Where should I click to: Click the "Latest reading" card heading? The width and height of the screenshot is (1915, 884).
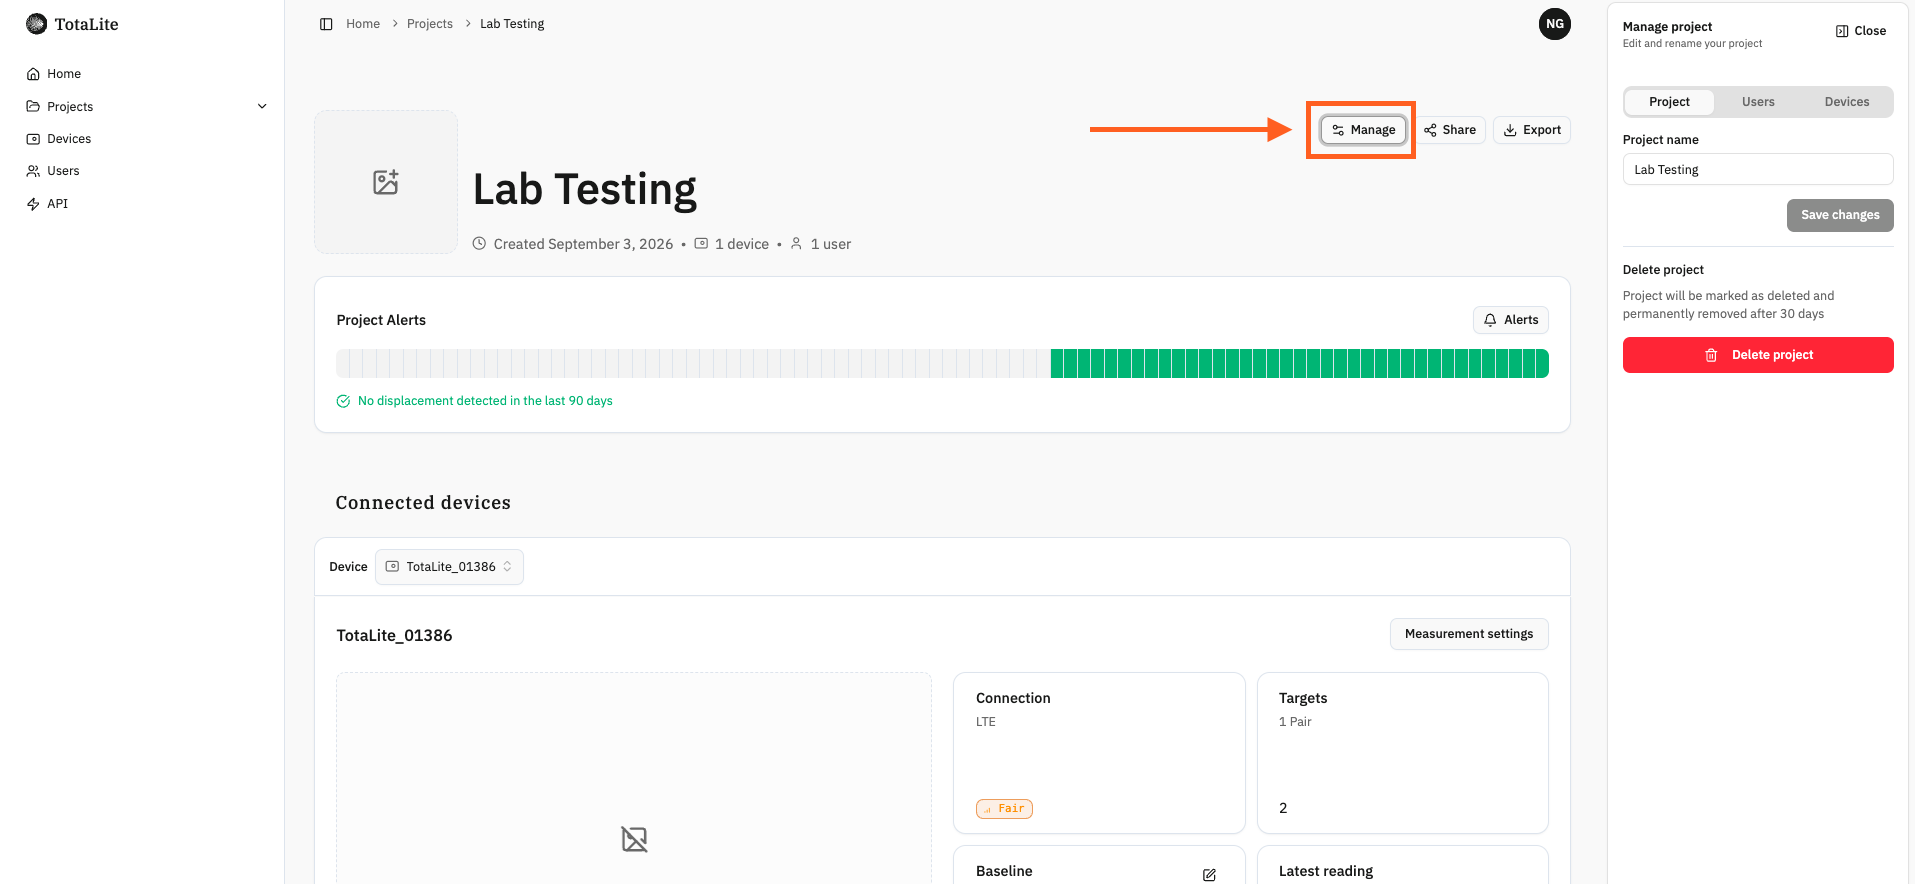coord(1326,871)
